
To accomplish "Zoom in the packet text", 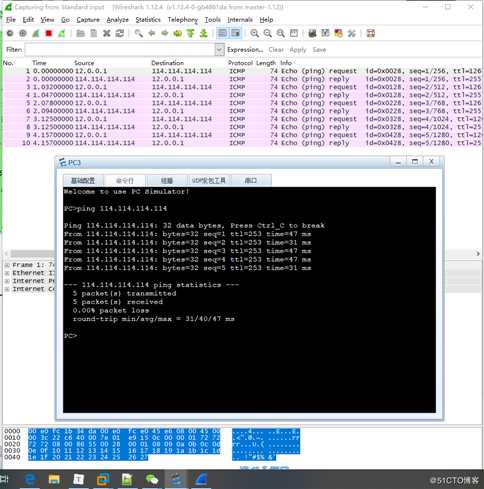I will (x=255, y=33).
